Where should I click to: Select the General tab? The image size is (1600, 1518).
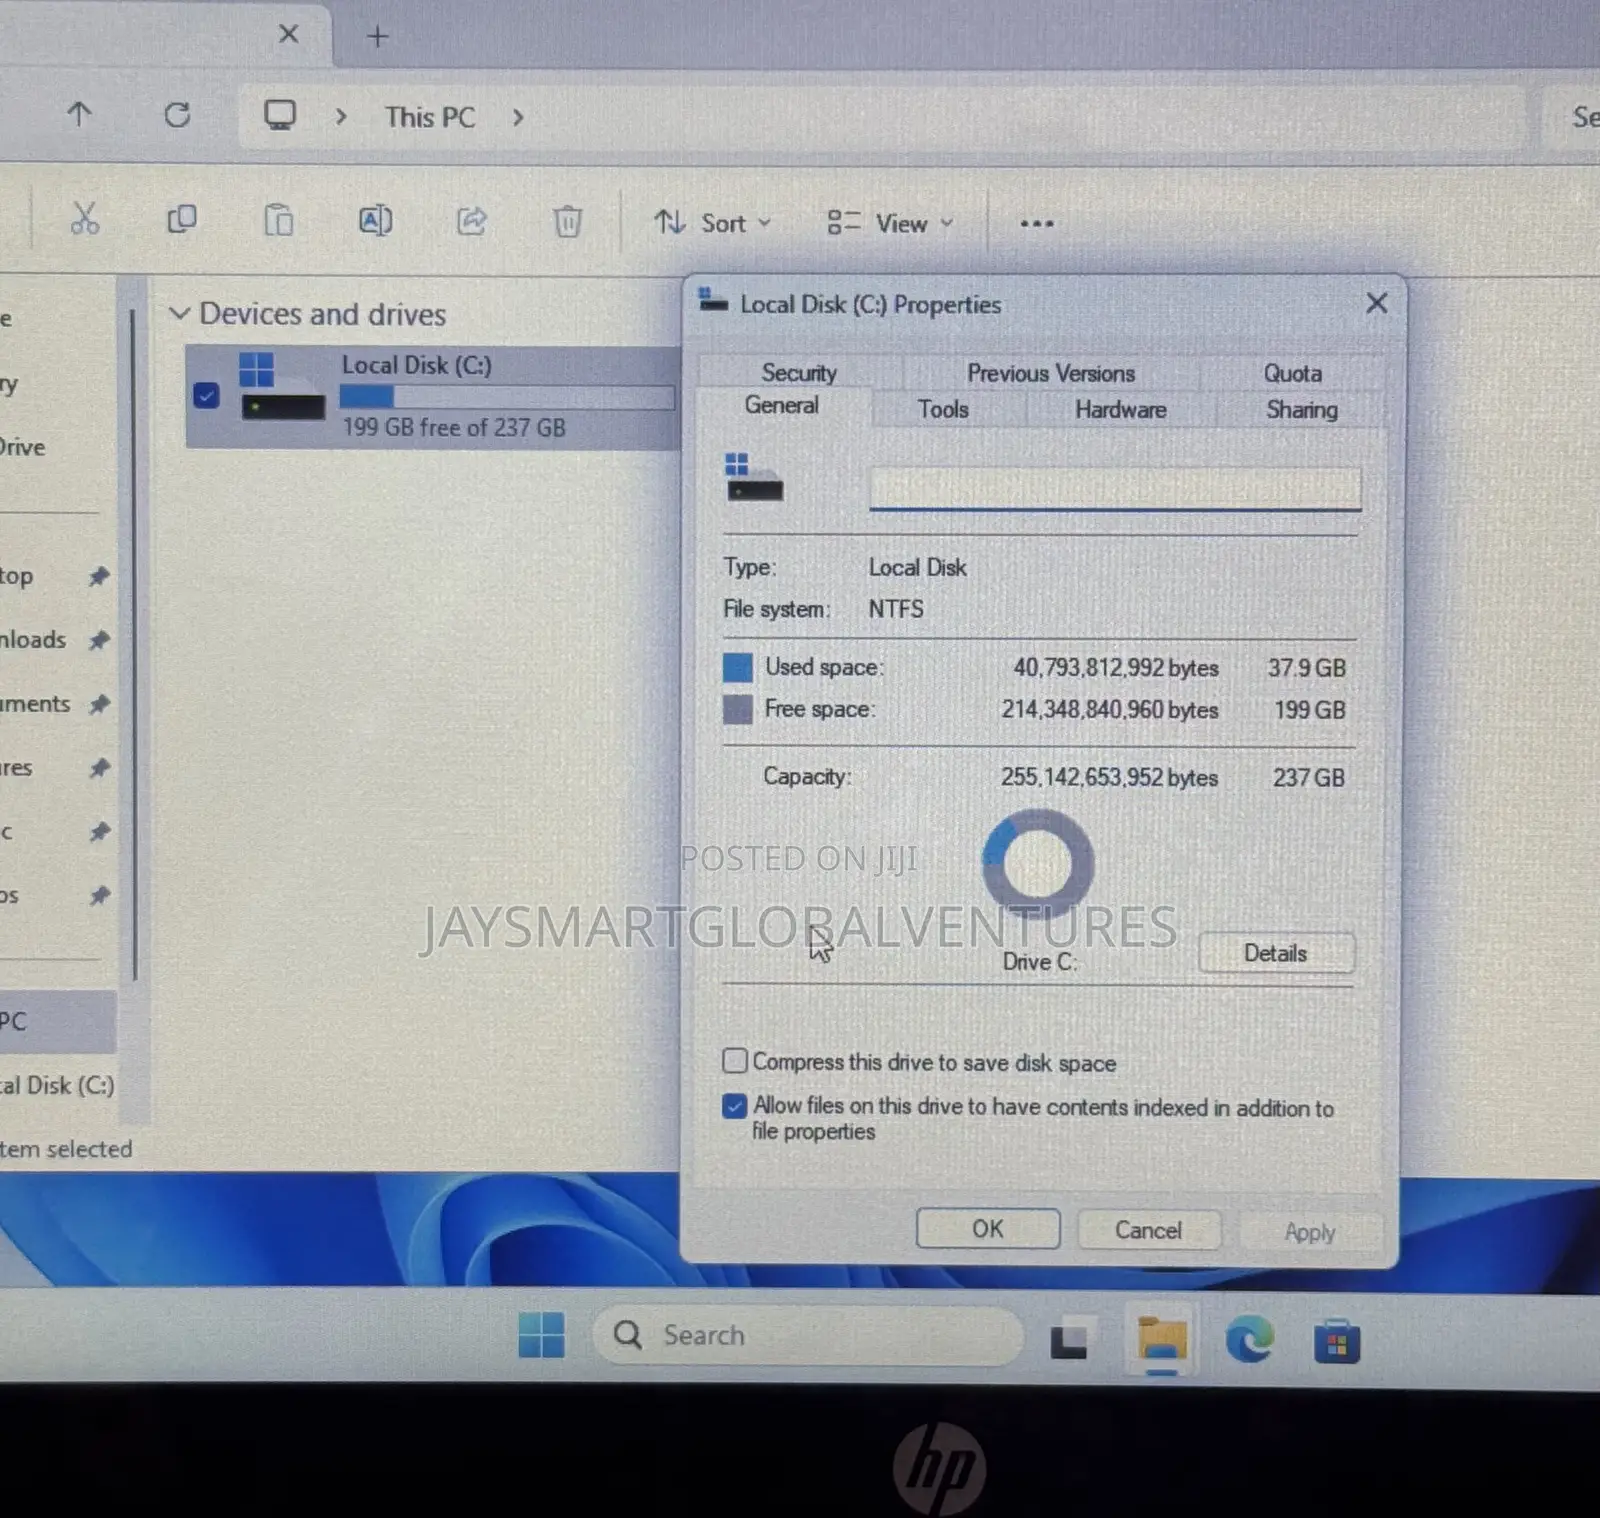coord(782,405)
